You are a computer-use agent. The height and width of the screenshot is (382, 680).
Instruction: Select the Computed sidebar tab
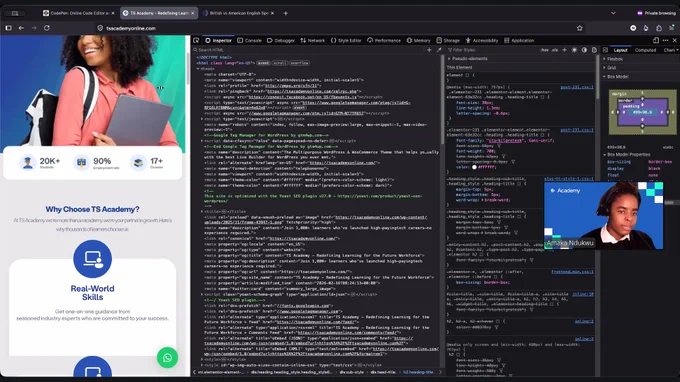click(x=645, y=50)
